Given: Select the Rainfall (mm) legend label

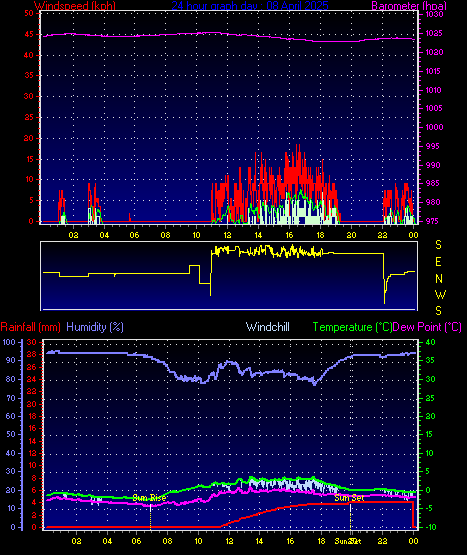Looking at the screenshot, I should coord(30,327).
